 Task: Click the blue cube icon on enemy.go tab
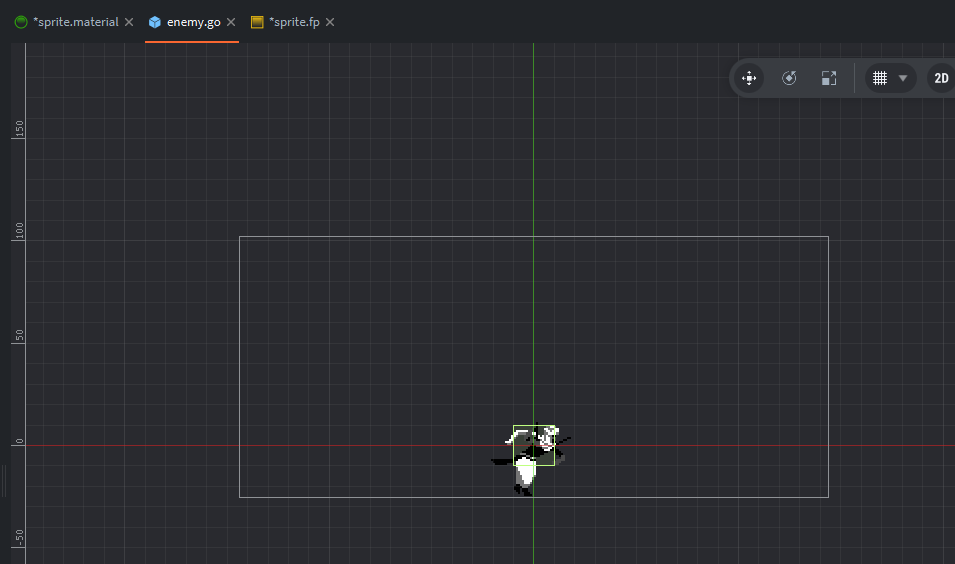pyautogui.click(x=155, y=22)
